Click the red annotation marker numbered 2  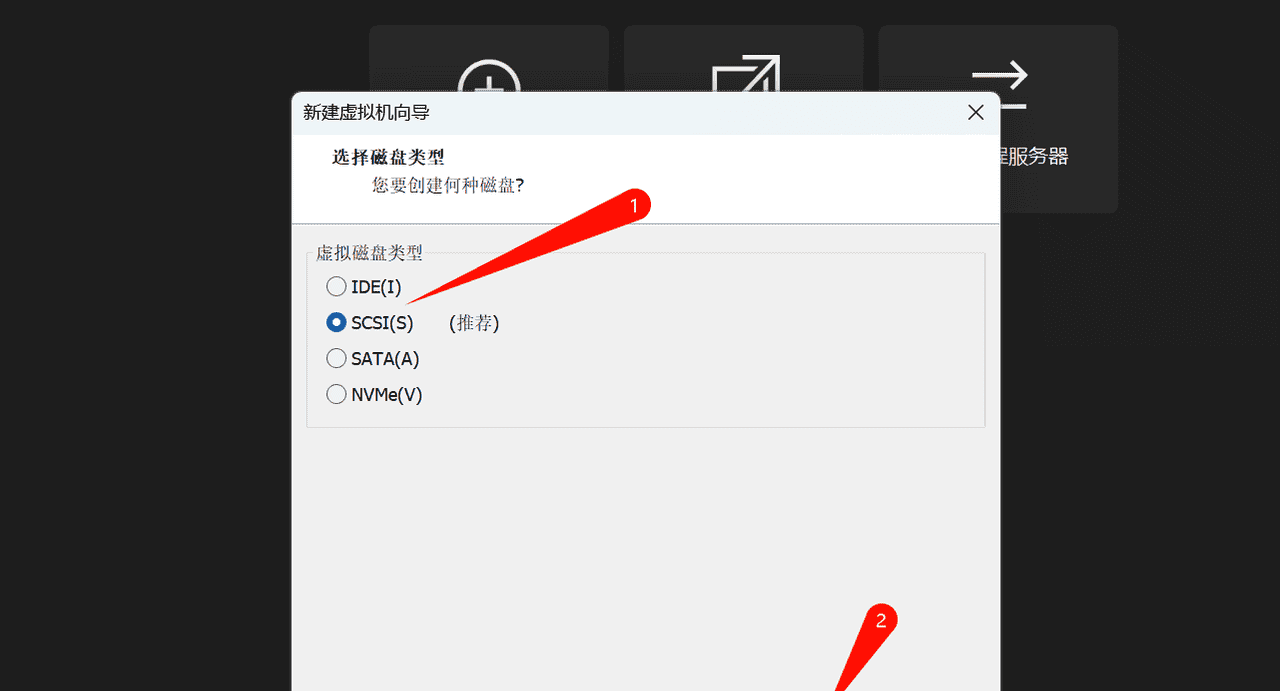coord(880,621)
